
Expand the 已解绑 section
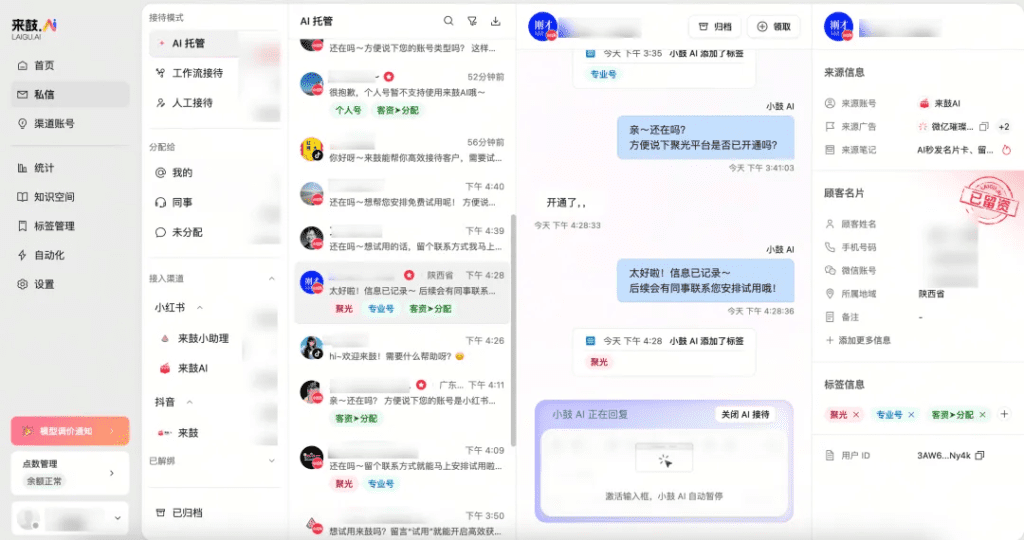pos(272,461)
